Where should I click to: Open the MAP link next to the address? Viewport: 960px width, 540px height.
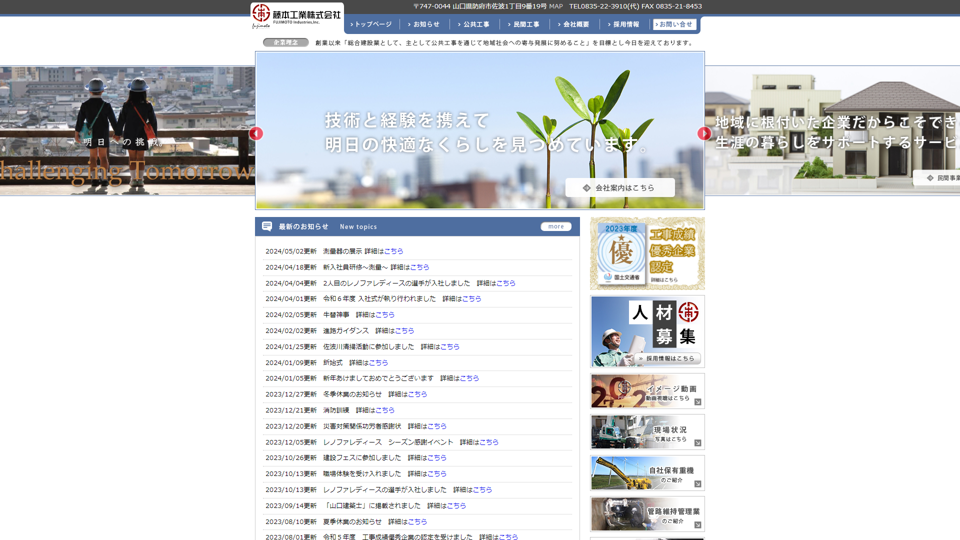click(556, 6)
